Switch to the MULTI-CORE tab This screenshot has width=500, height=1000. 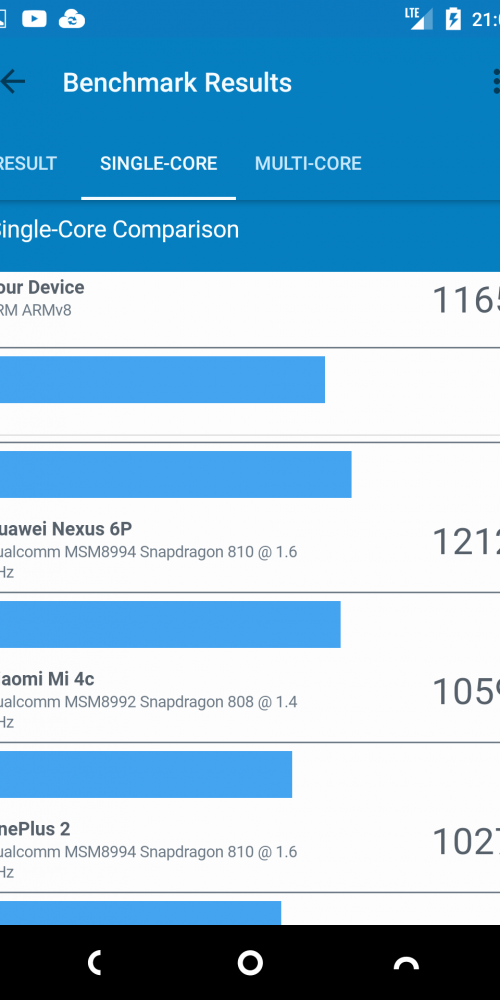(x=308, y=164)
